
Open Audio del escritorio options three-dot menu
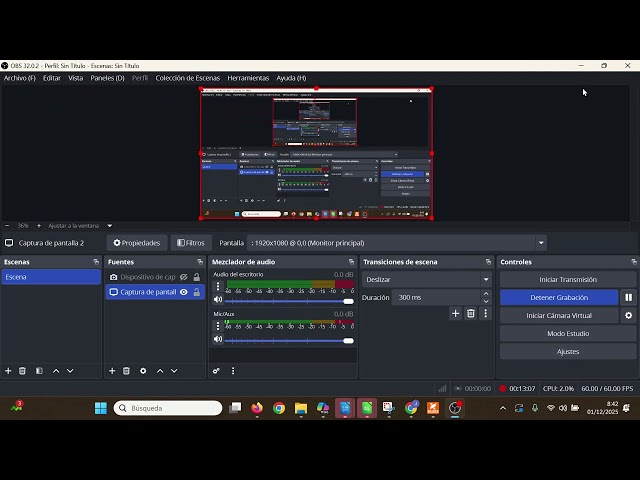[218, 286]
